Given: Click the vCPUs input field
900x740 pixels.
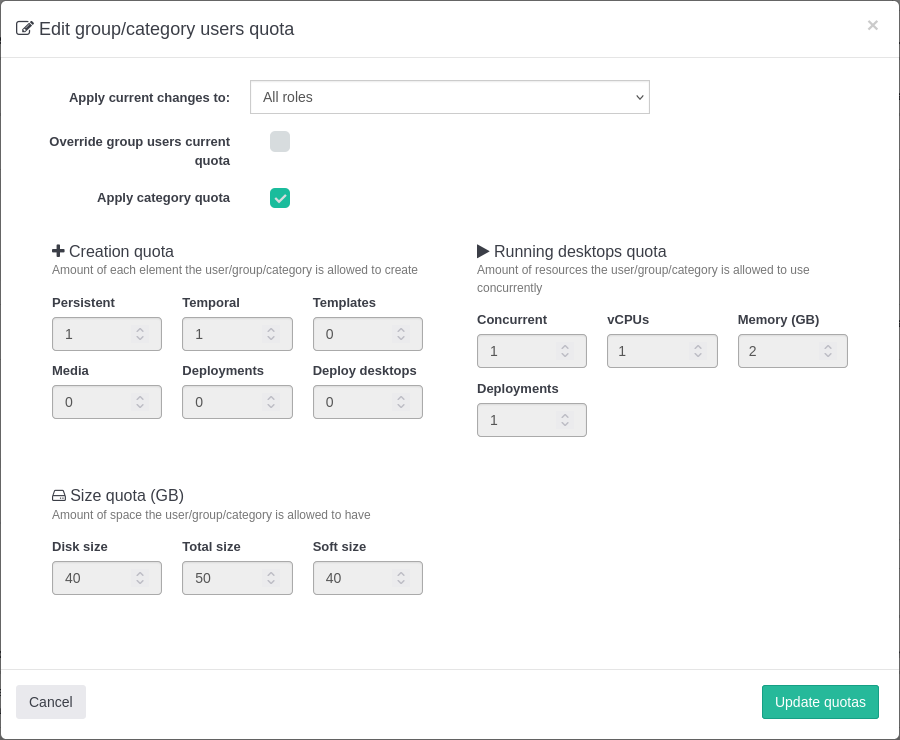Looking at the screenshot, I should pos(648,351).
